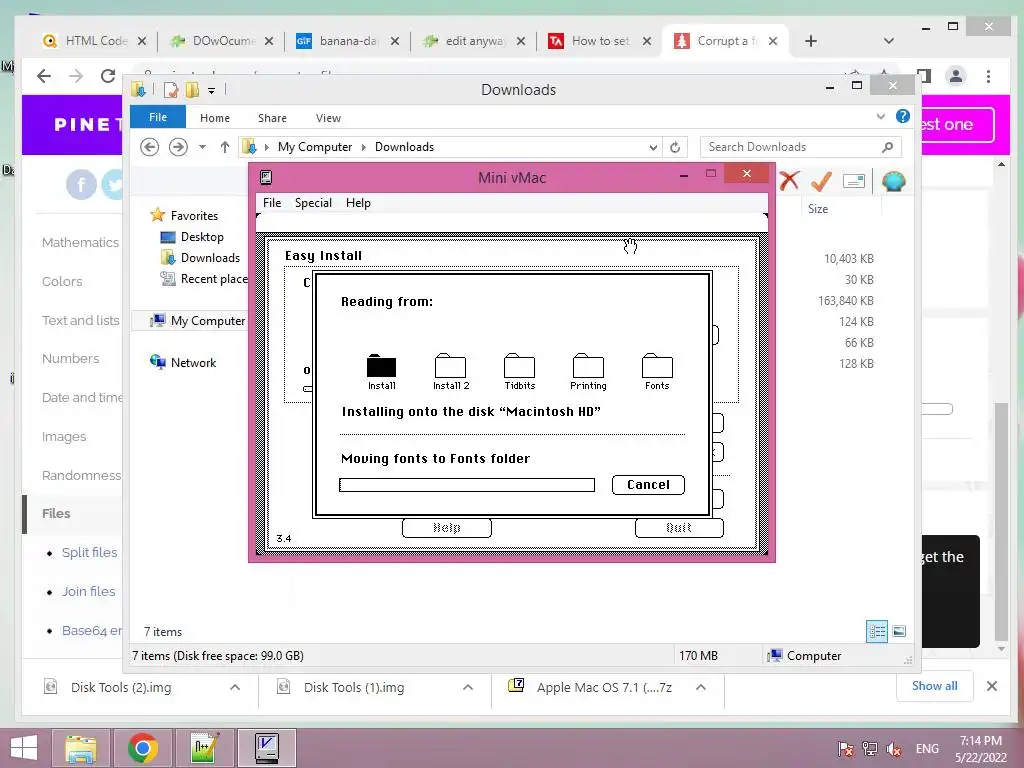
Task: Click My Computer in address breadcrumb
Action: (x=315, y=147)
